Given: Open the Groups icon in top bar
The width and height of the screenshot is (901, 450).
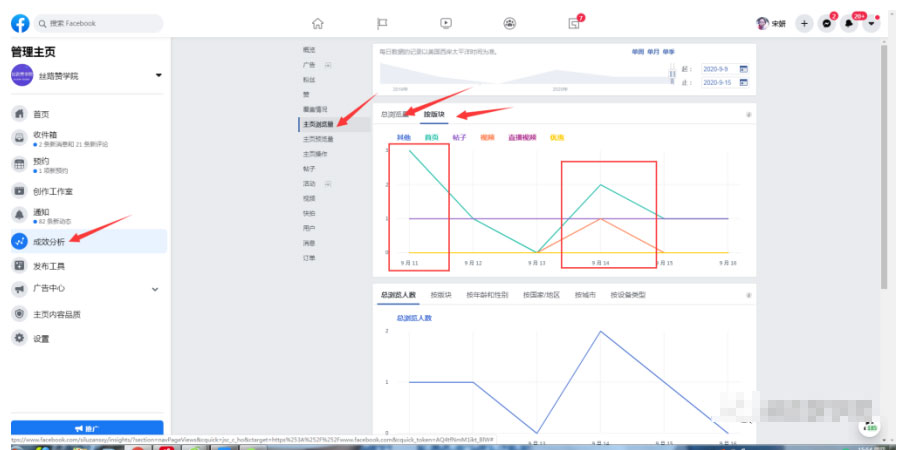Looking at the screenshot, I should pos(510,23).
